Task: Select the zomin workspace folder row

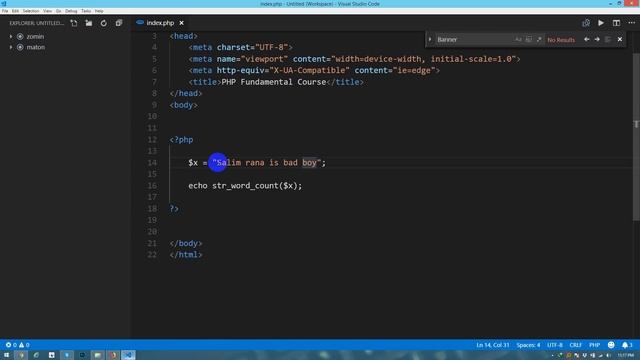Action: [x=65, y=37]
